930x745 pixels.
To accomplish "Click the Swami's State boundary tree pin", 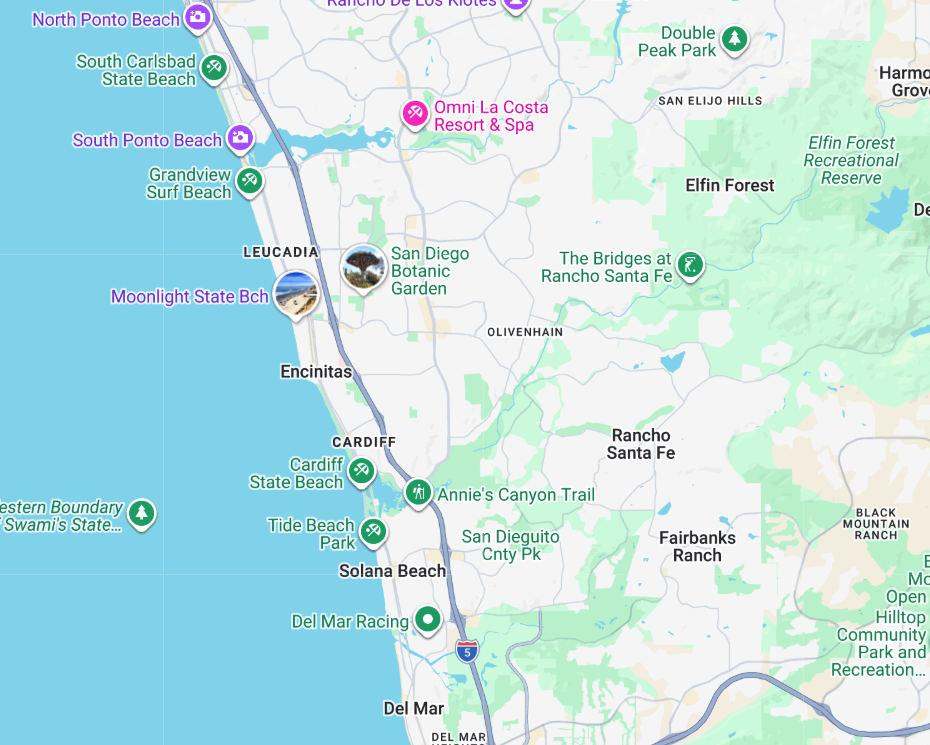I will coord(142,514).
